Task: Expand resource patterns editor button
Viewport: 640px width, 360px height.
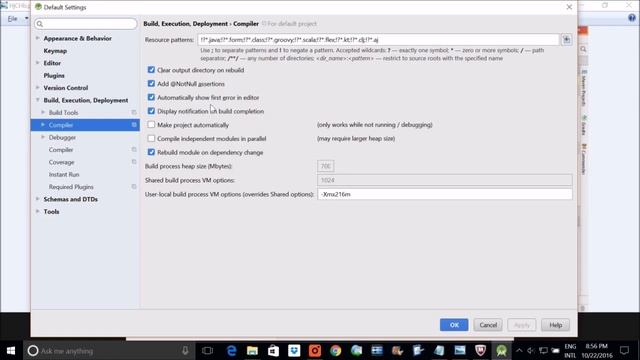Action: pos(567,40)
